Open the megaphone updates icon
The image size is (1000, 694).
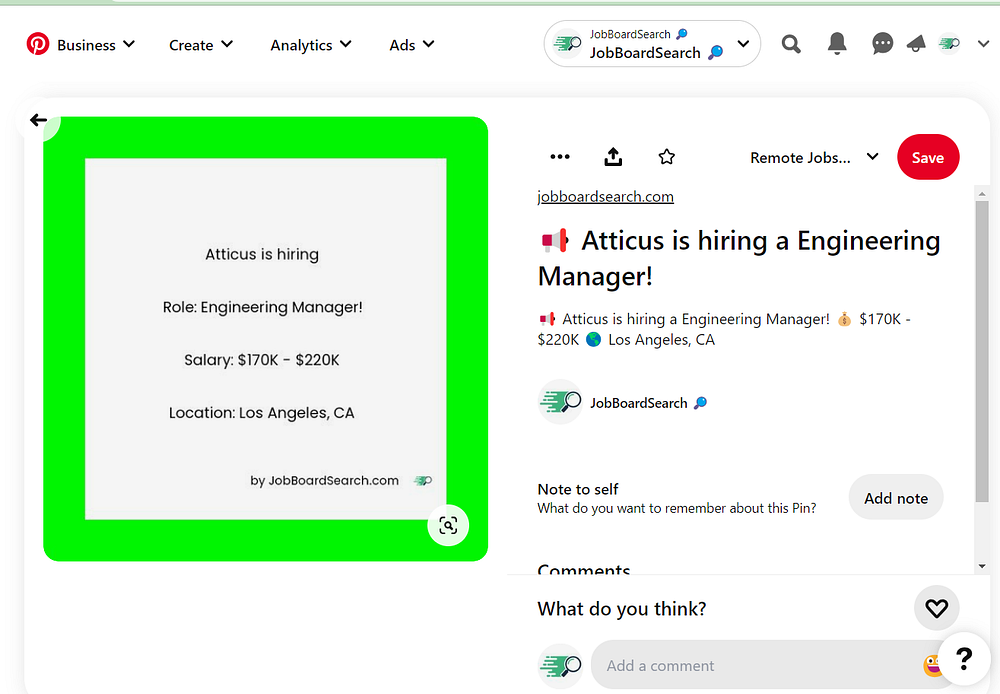916,44
